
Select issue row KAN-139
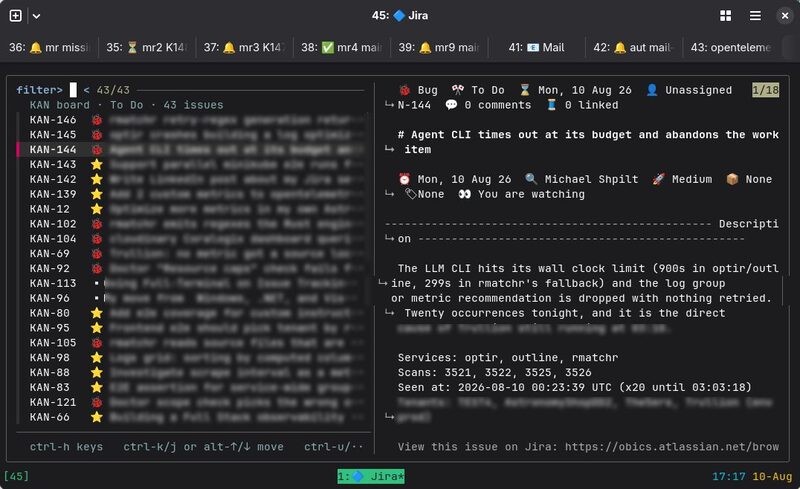192,194
